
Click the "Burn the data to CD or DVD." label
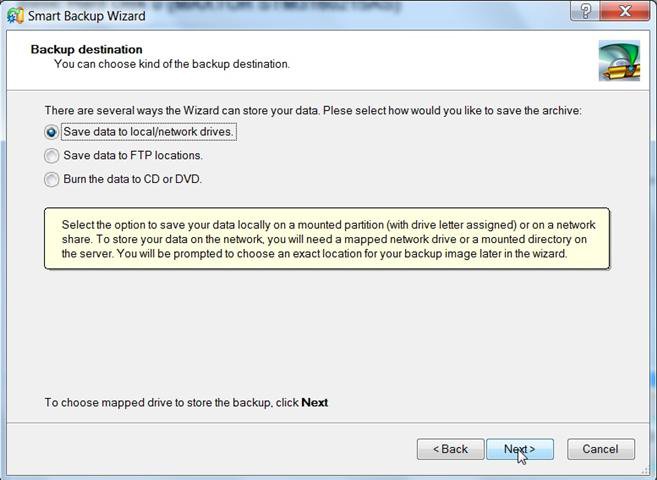coord(132,179)
